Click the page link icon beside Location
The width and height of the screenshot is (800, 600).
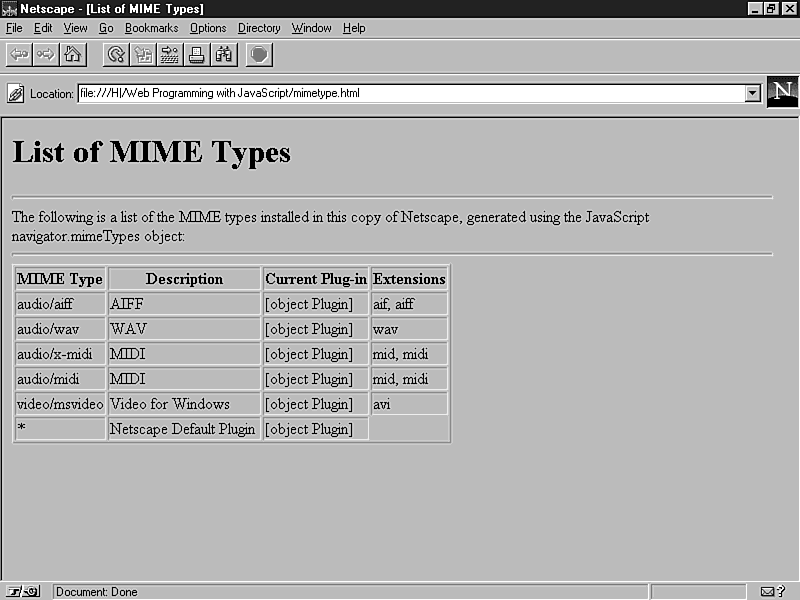(x=15, y=93)
